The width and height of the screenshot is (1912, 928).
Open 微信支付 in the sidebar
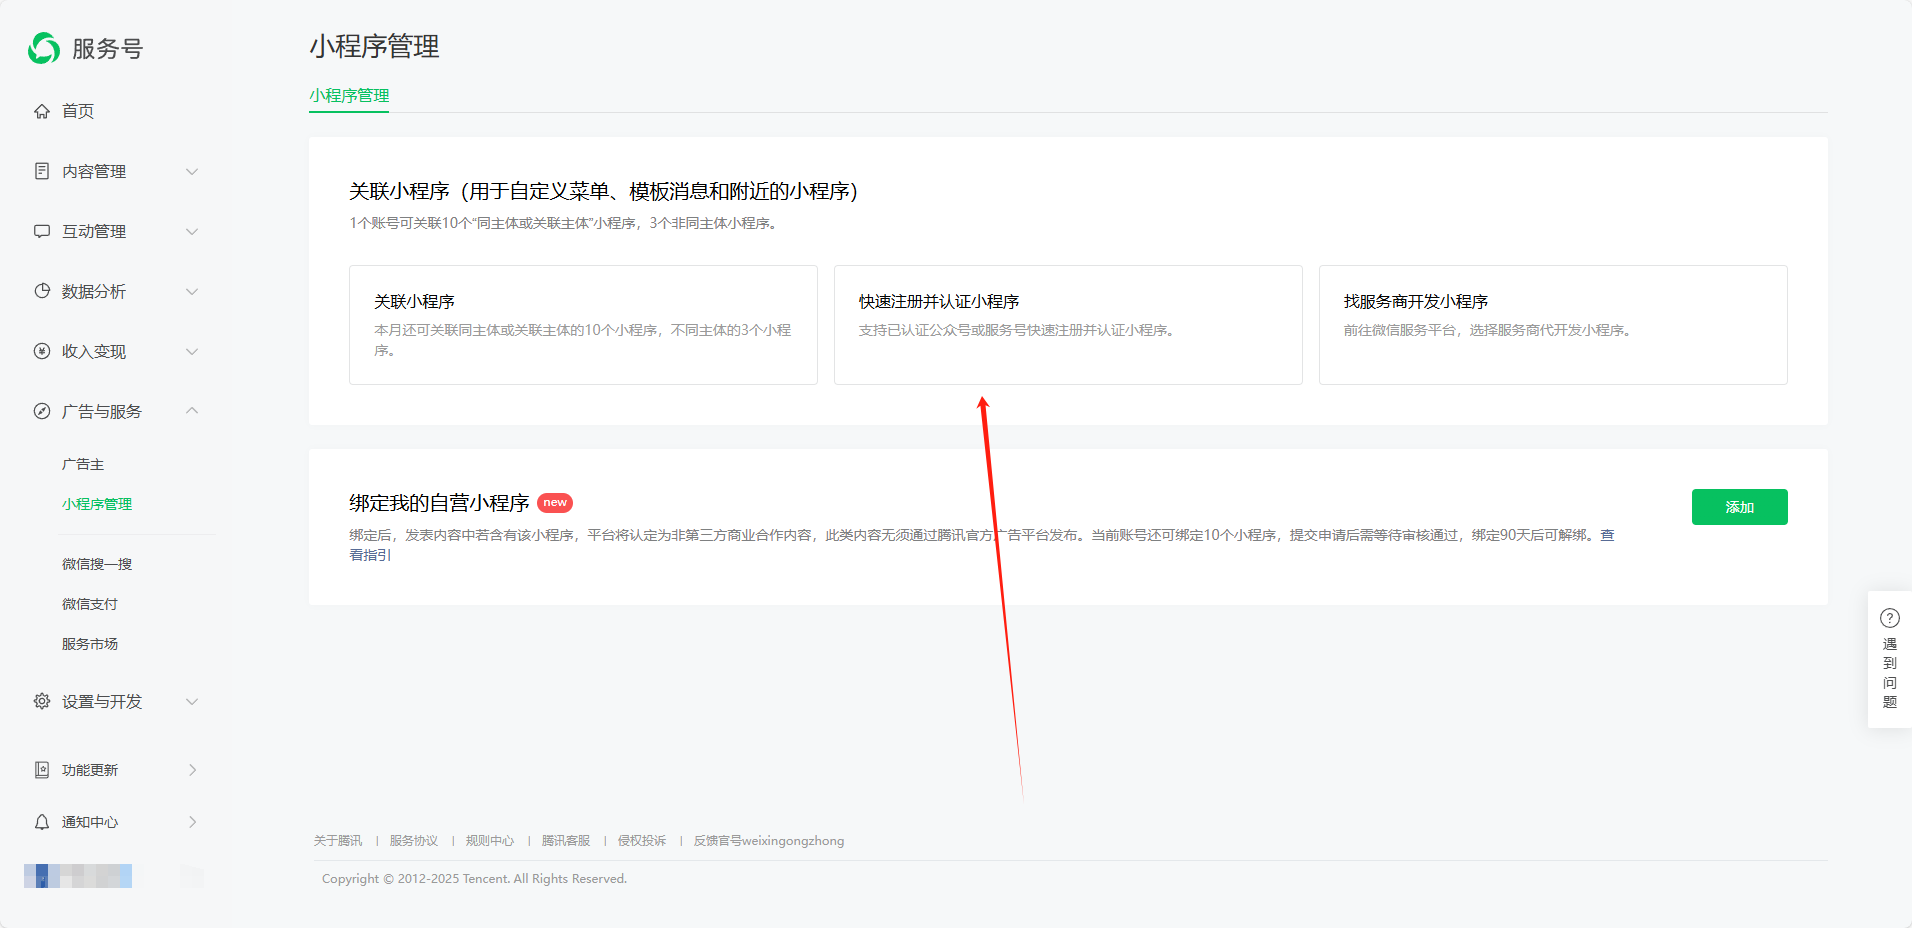click(x=90, y=604)
